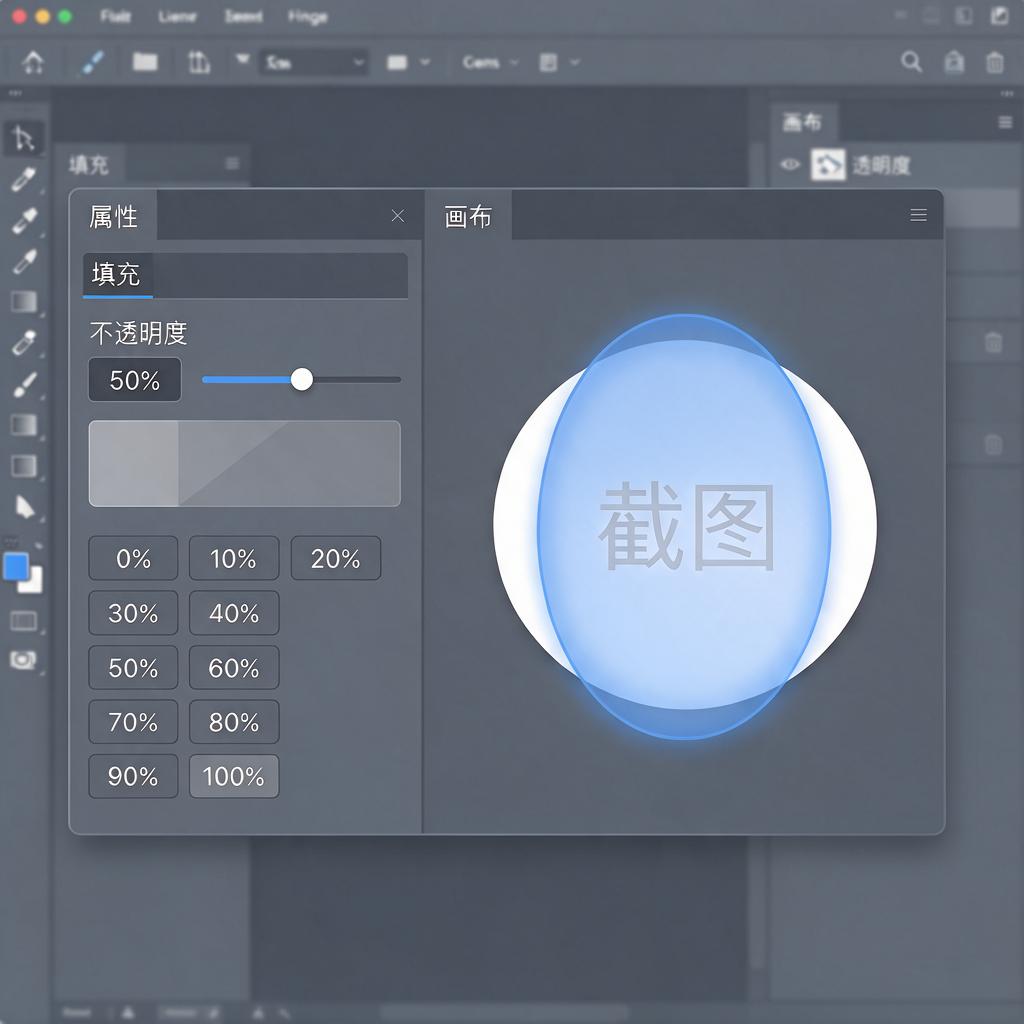Open search with the magnifier icon
Screen dimensions: 1024x1024
pos(911,61)
